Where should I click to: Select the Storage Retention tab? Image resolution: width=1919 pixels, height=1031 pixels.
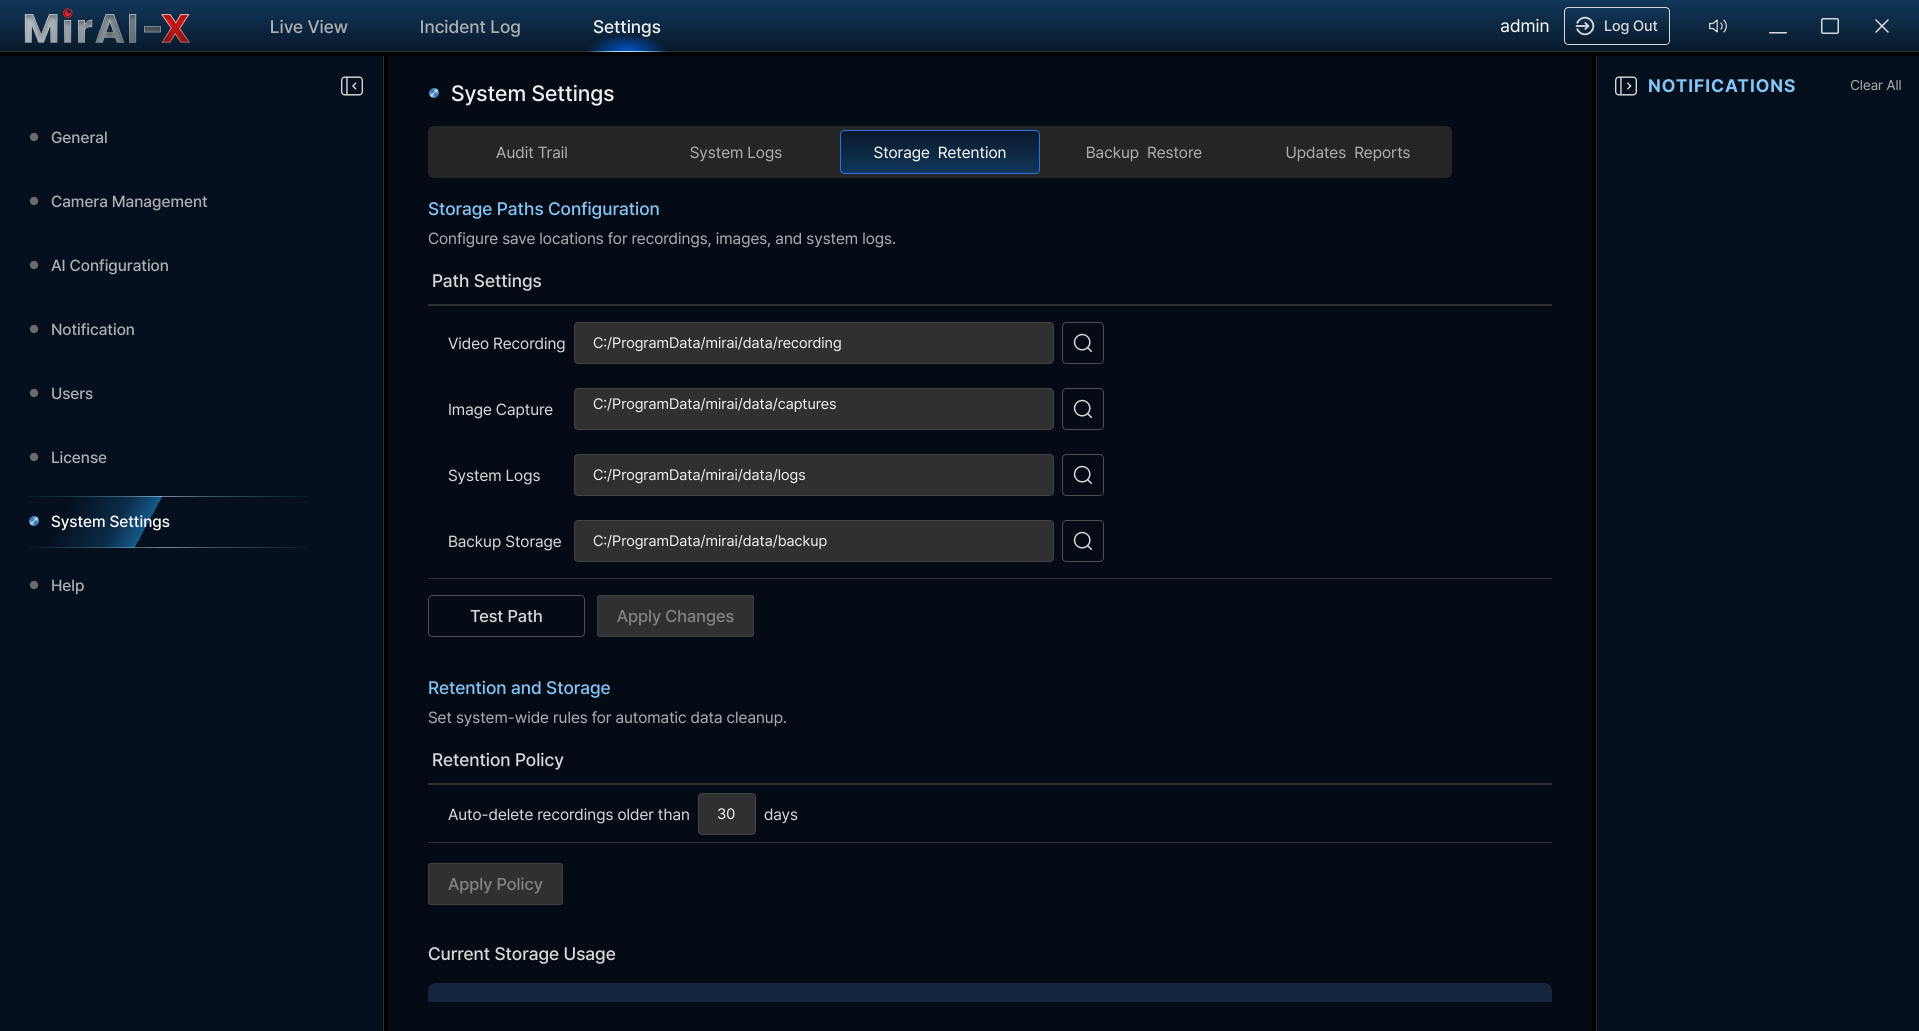click(x=940, y=152)
